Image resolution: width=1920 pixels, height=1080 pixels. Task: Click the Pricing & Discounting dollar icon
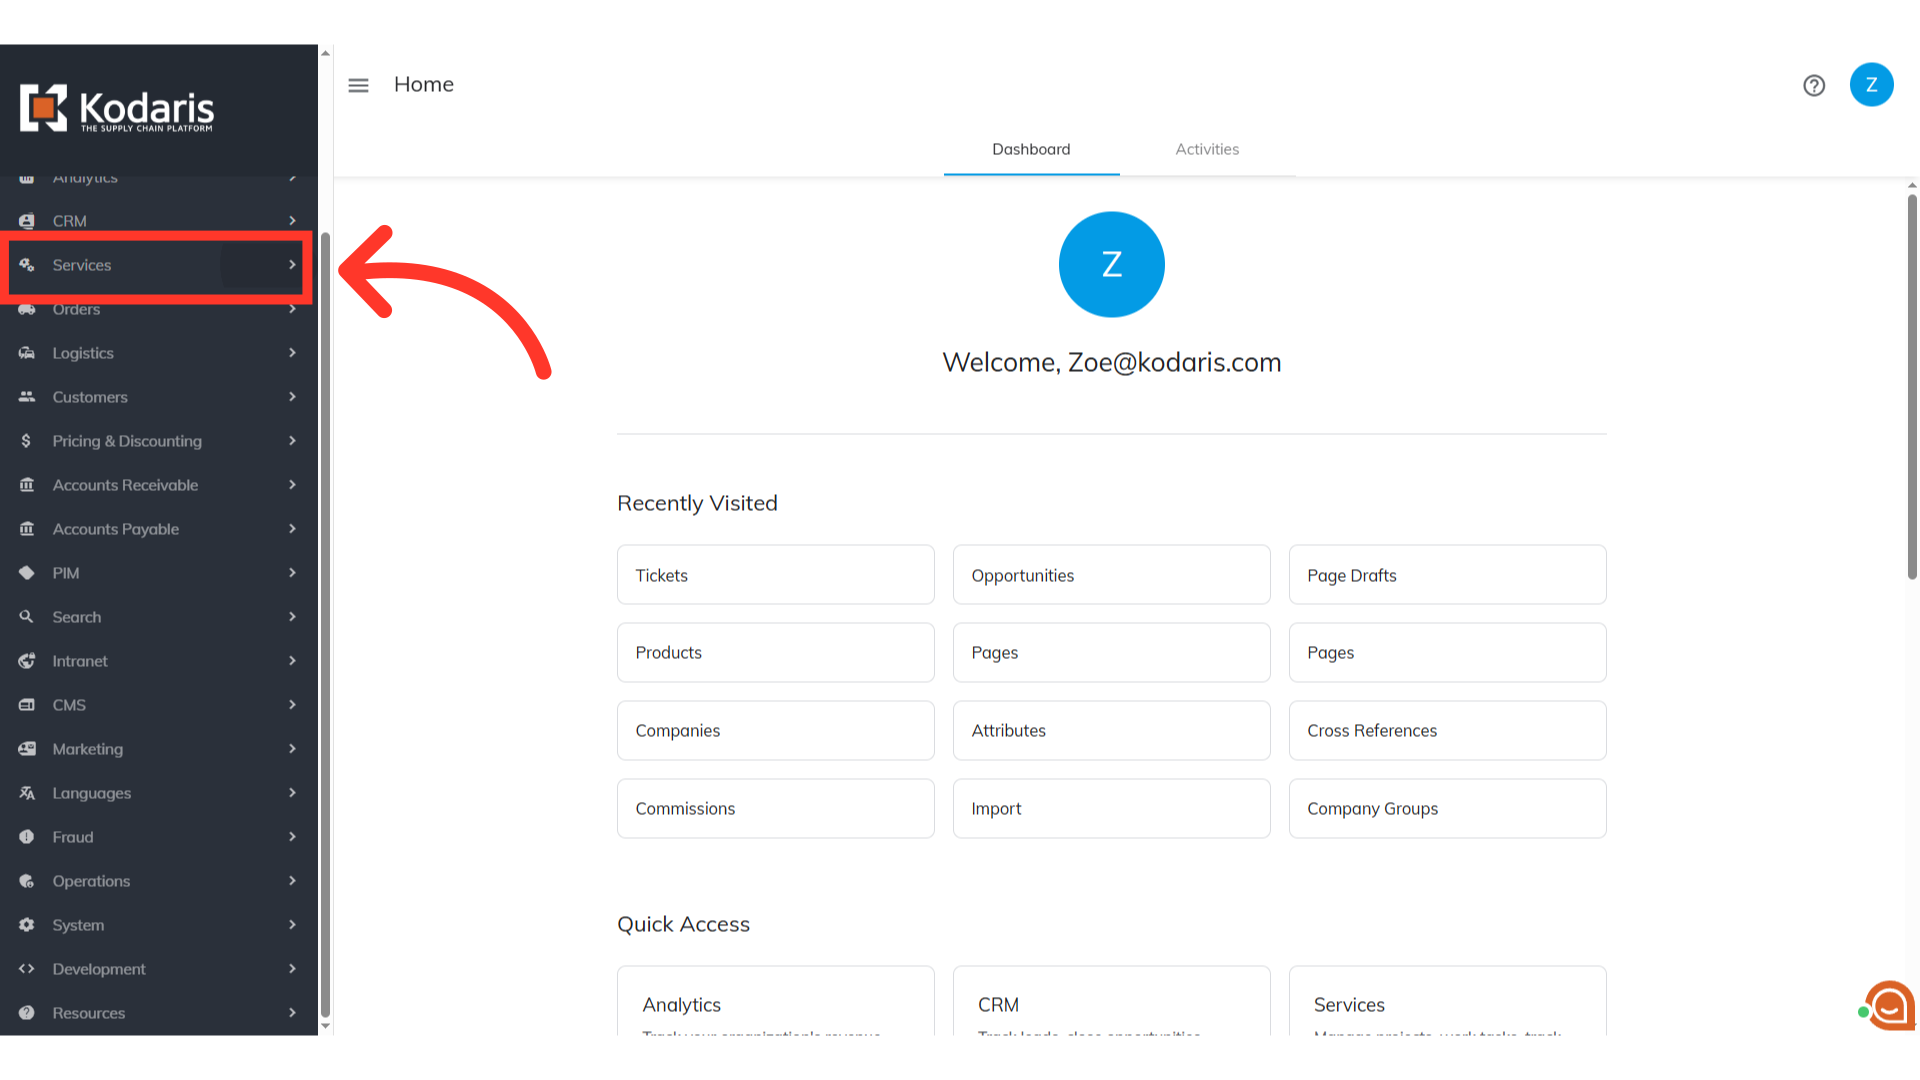(26, 441)
